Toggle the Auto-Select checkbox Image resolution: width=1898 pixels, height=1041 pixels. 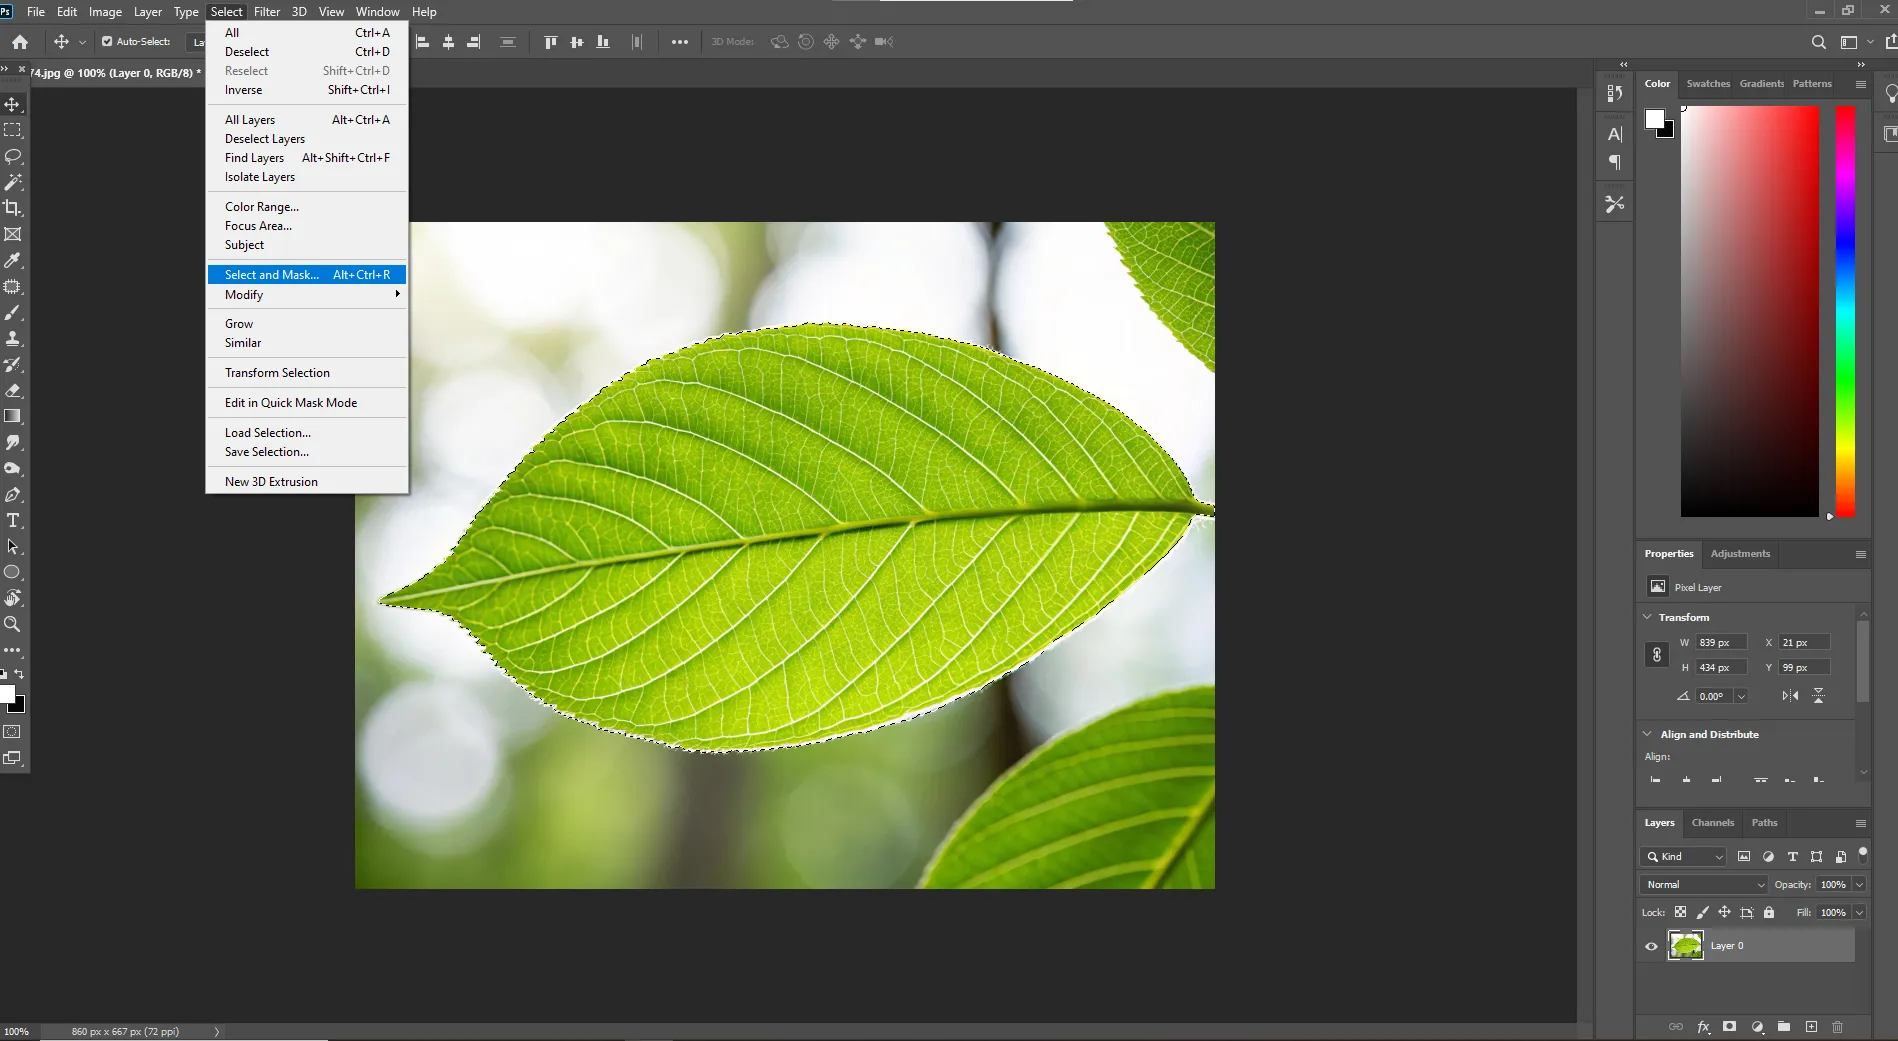pyautogui.click(x=107, y=42)
